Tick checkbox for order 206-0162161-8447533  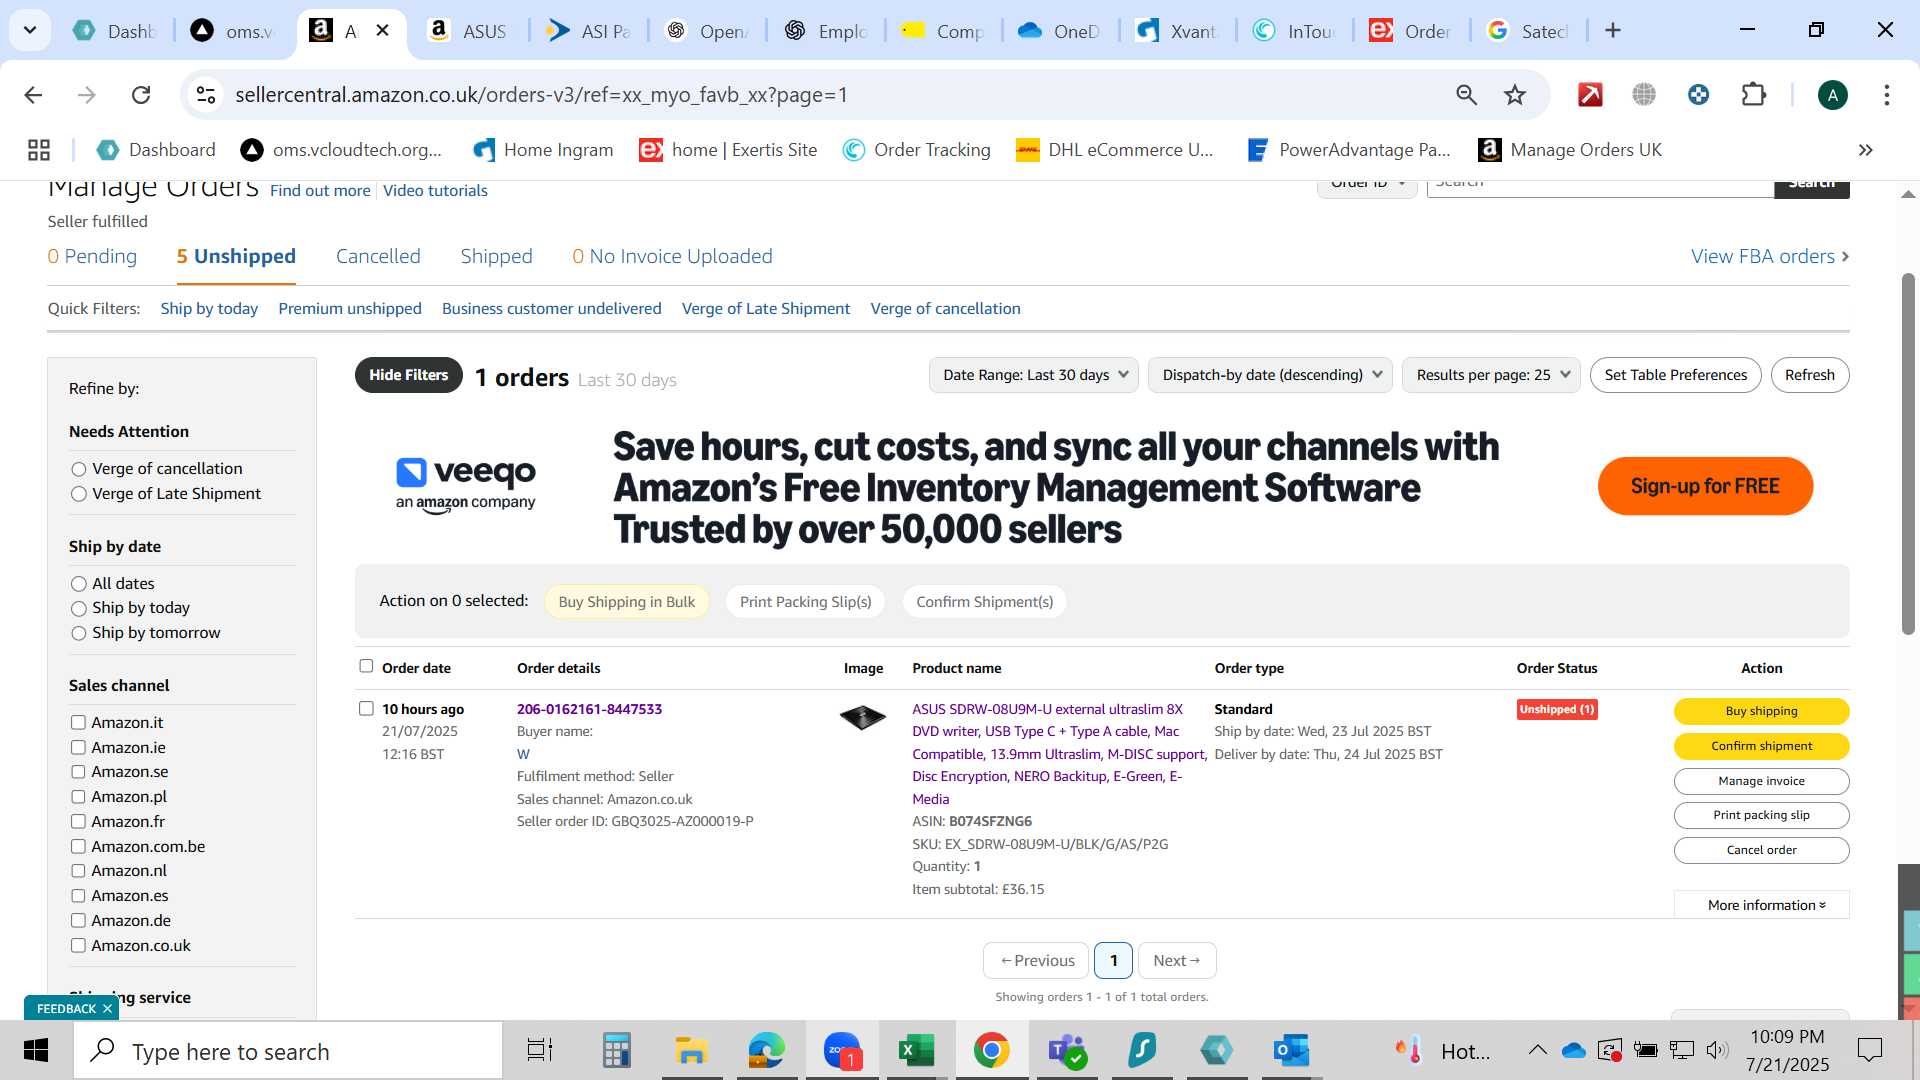(x=366, y=708)
